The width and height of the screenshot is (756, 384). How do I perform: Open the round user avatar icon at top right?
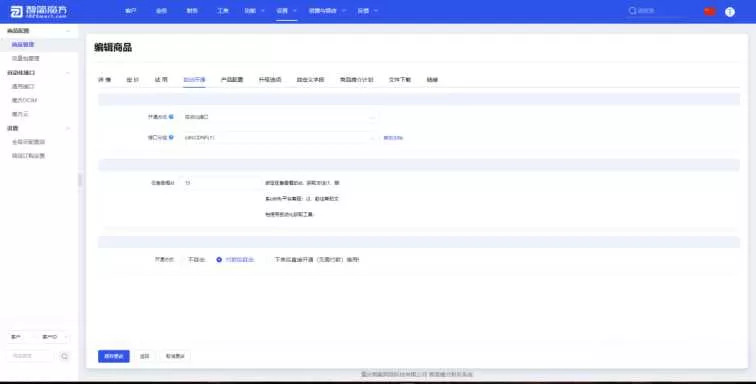(x=730, y=12)
